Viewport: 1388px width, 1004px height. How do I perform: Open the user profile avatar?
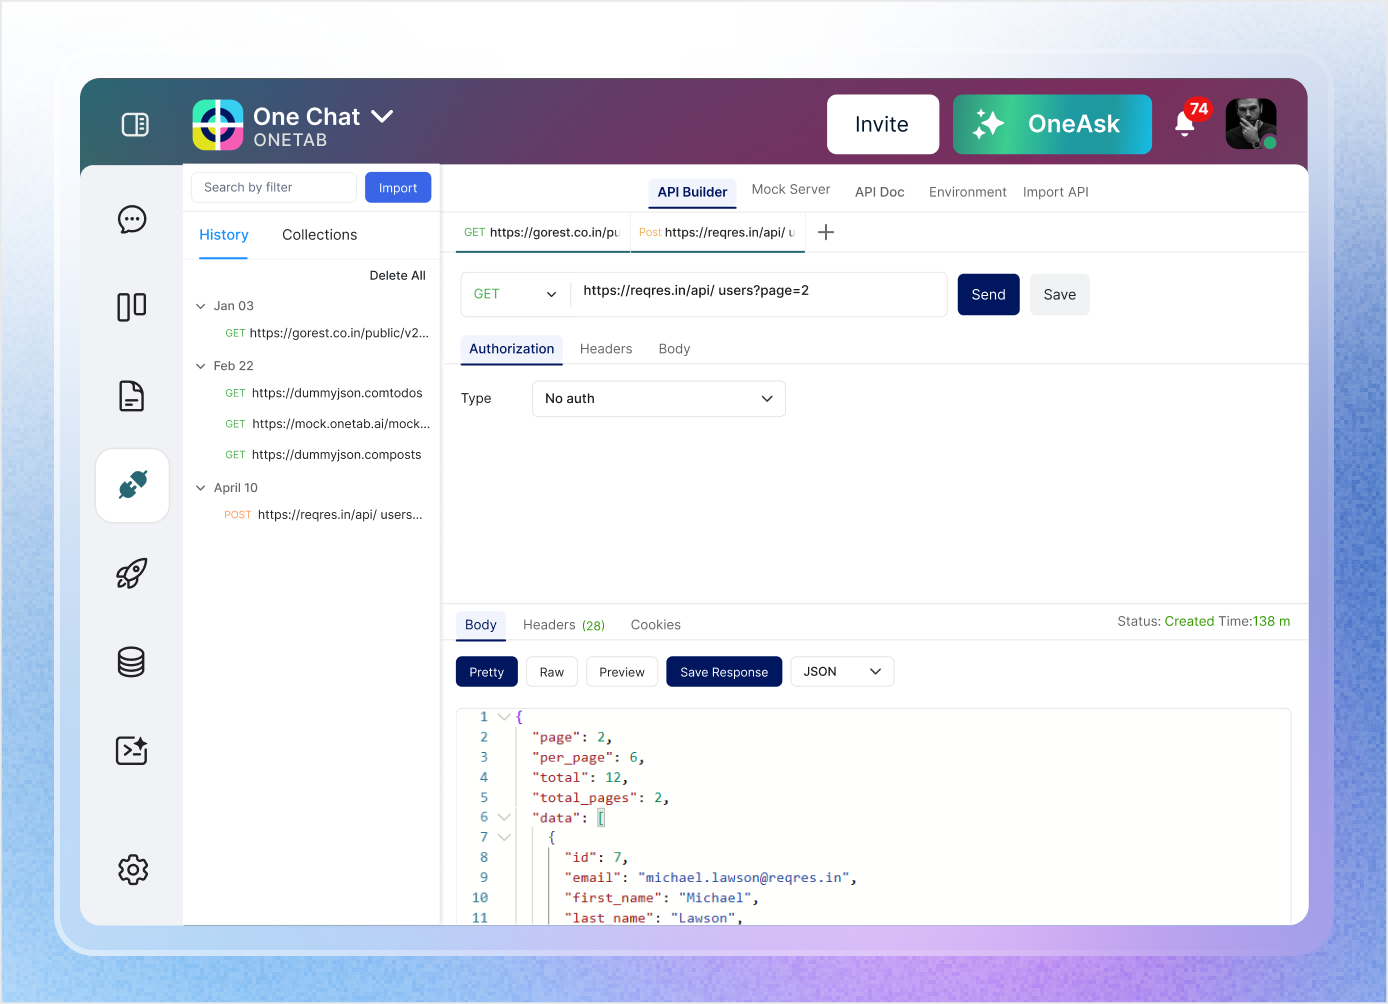[x=1251, y=124]
